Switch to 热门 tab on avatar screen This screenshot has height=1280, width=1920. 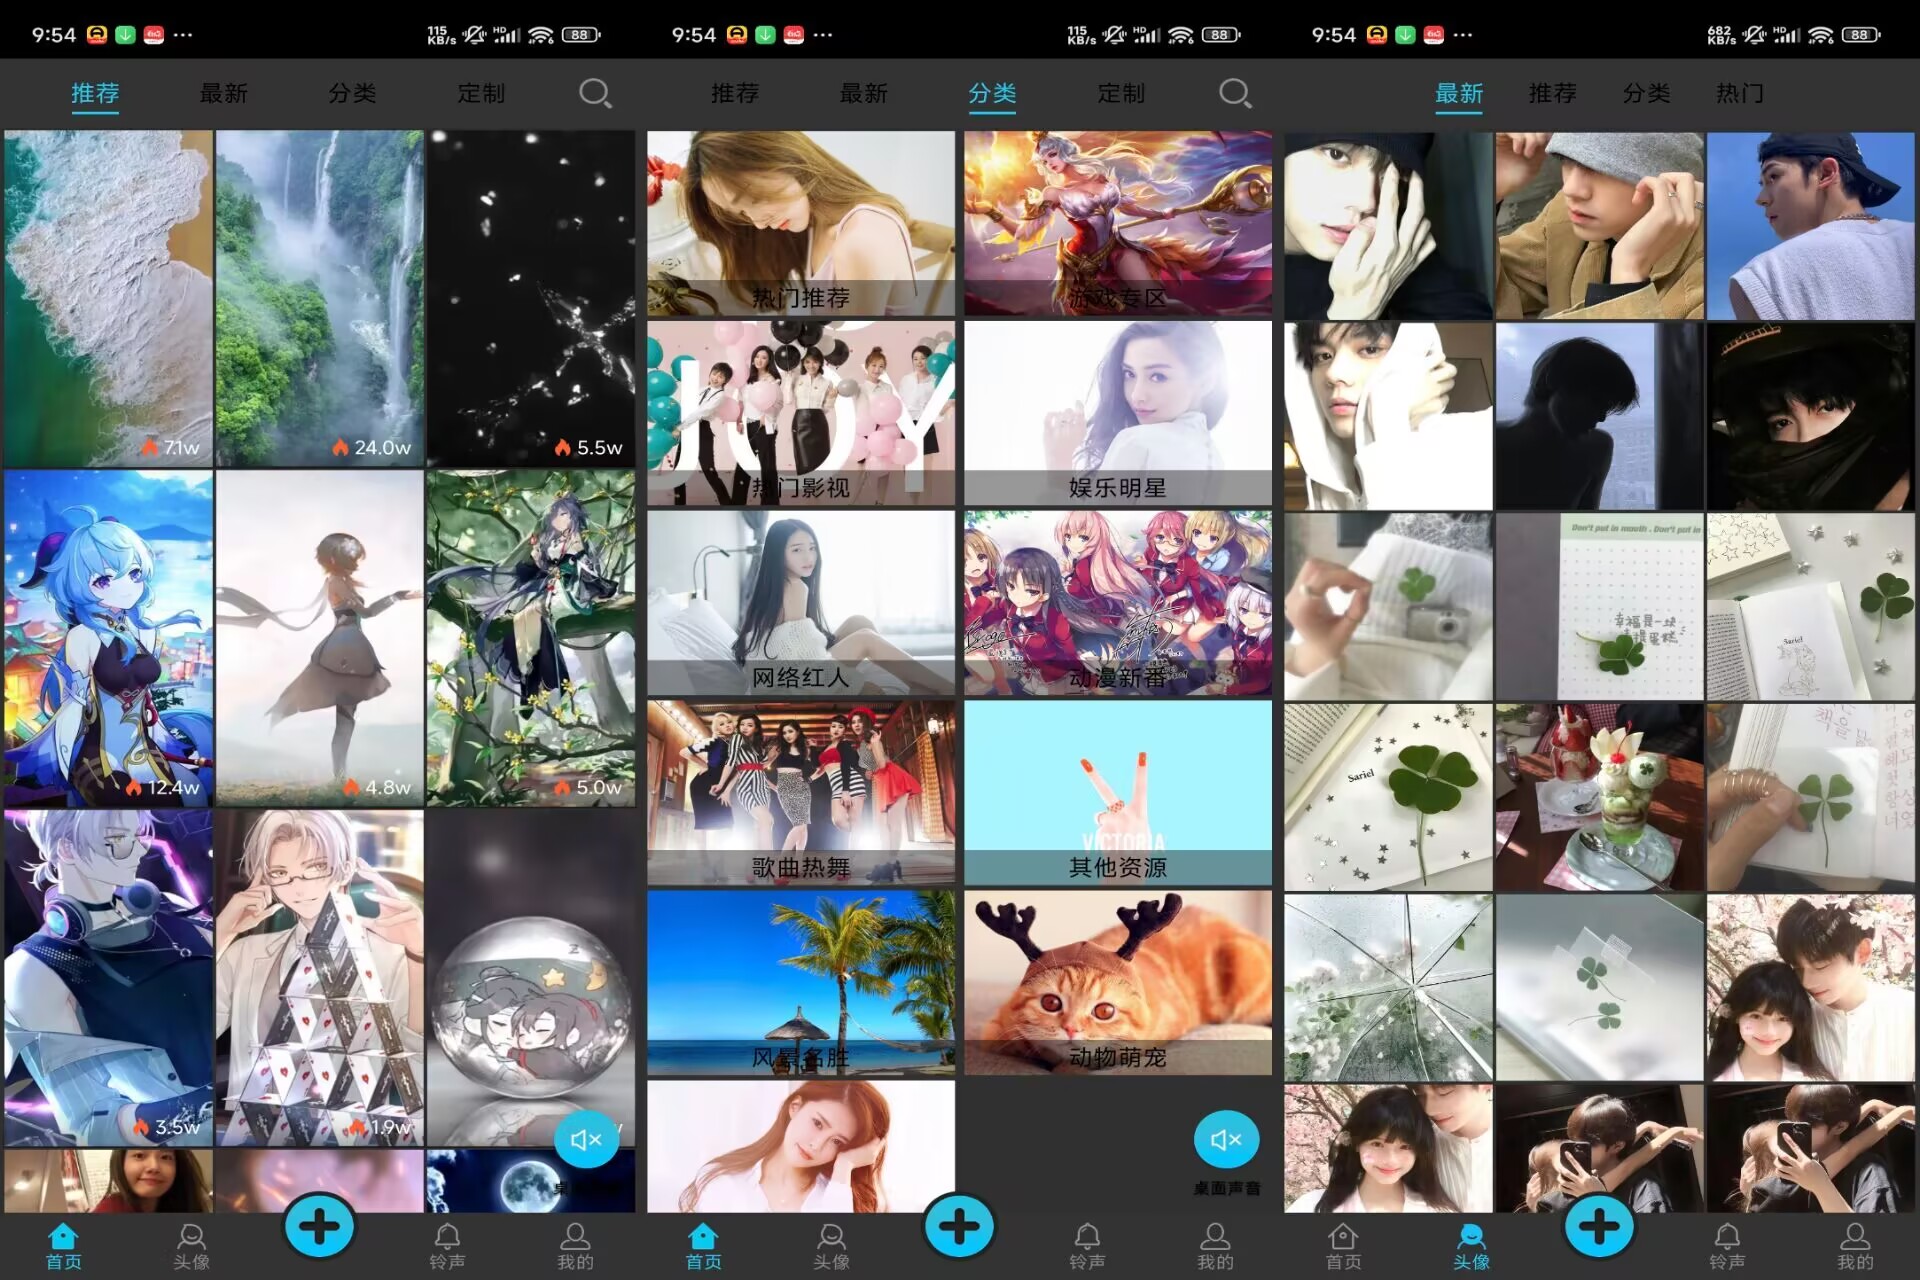tap(1740, 94)
